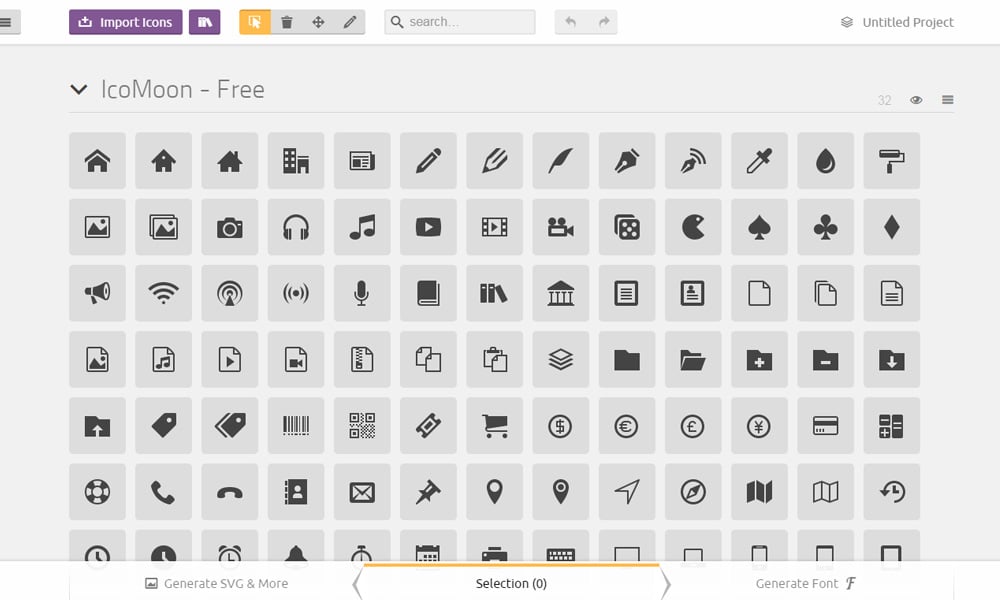Select the calculator icon
Viewport: 1000px width, 600px height.
click(x=892, y=426)
